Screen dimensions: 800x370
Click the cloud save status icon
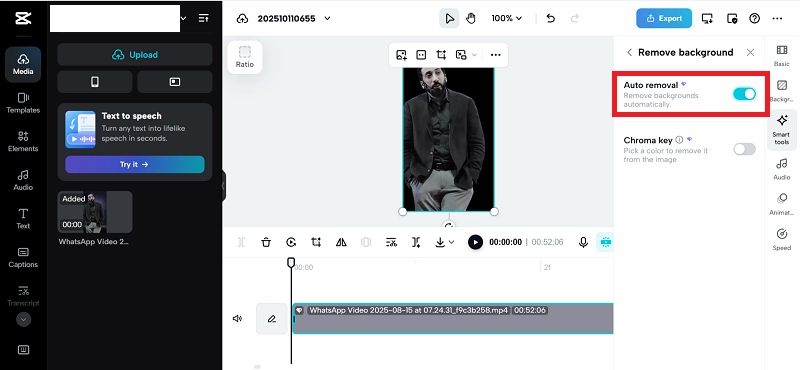click(x=242, y=18)
